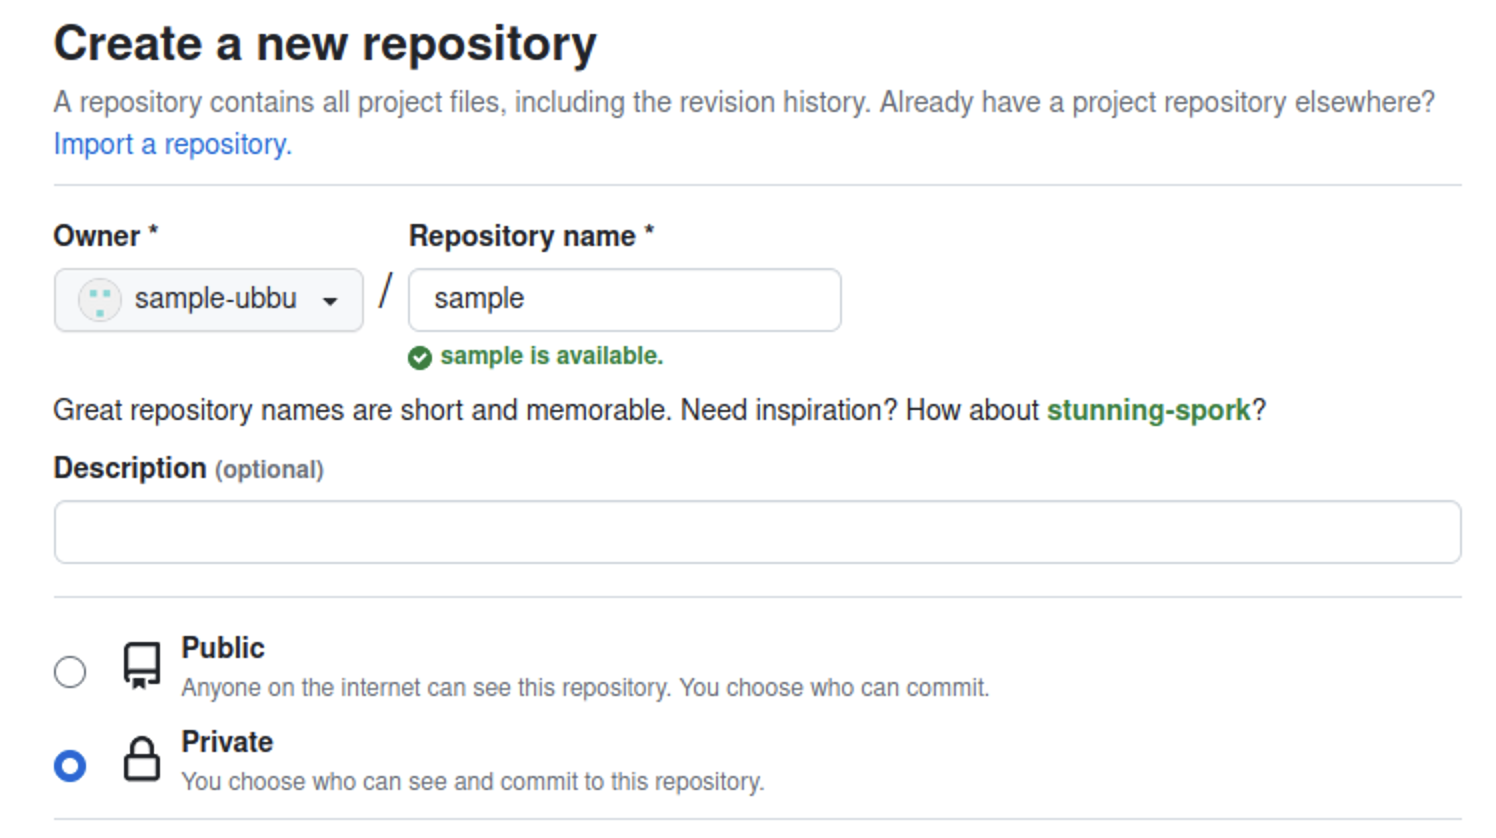The width and height of the screenshot is (1496, 838).
Task: Click the green availability checkmark icon
Action: coord(420,357)
